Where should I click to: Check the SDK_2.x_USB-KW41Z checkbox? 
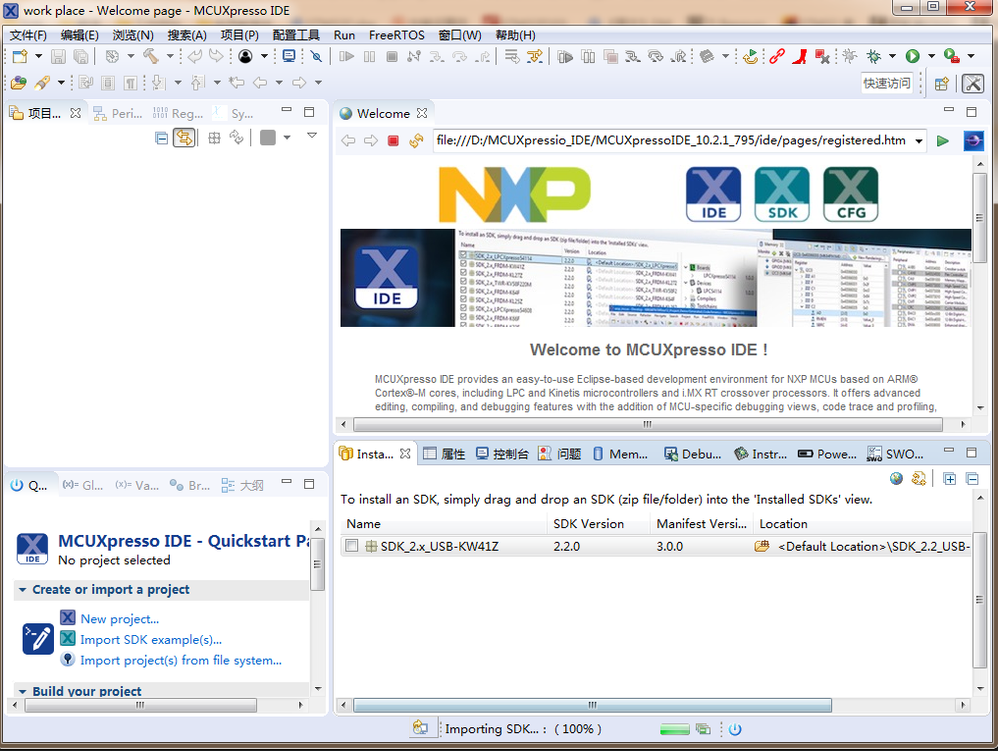(351, 545)
